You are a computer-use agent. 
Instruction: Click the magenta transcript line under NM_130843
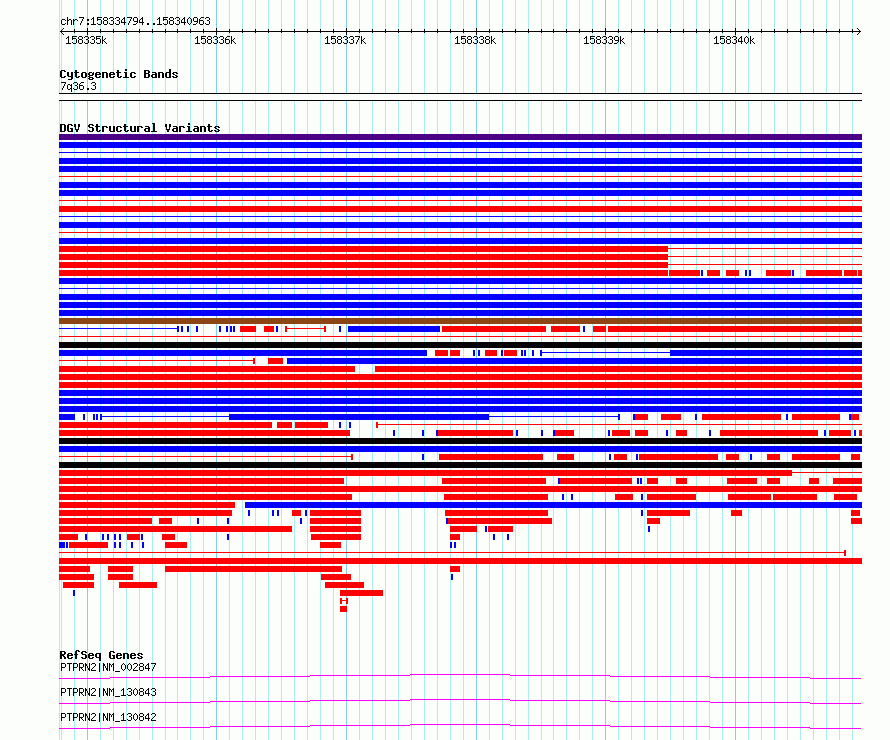coord(460,701)
